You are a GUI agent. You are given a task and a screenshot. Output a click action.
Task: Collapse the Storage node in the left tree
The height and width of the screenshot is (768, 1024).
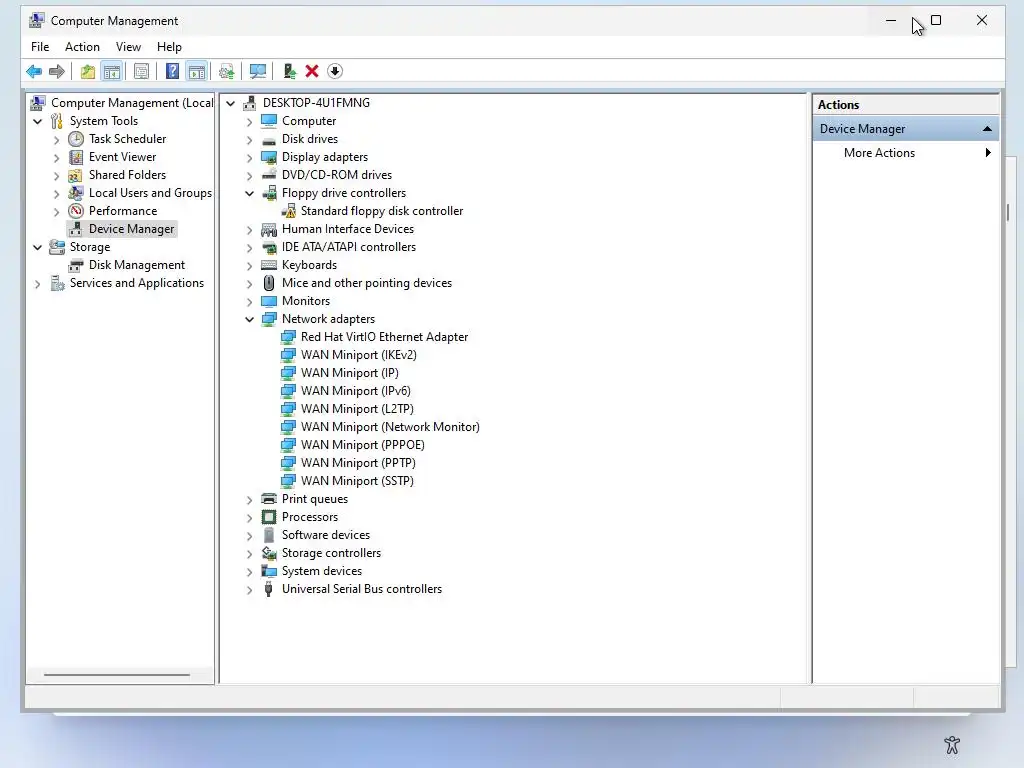(x=38, y=248)
